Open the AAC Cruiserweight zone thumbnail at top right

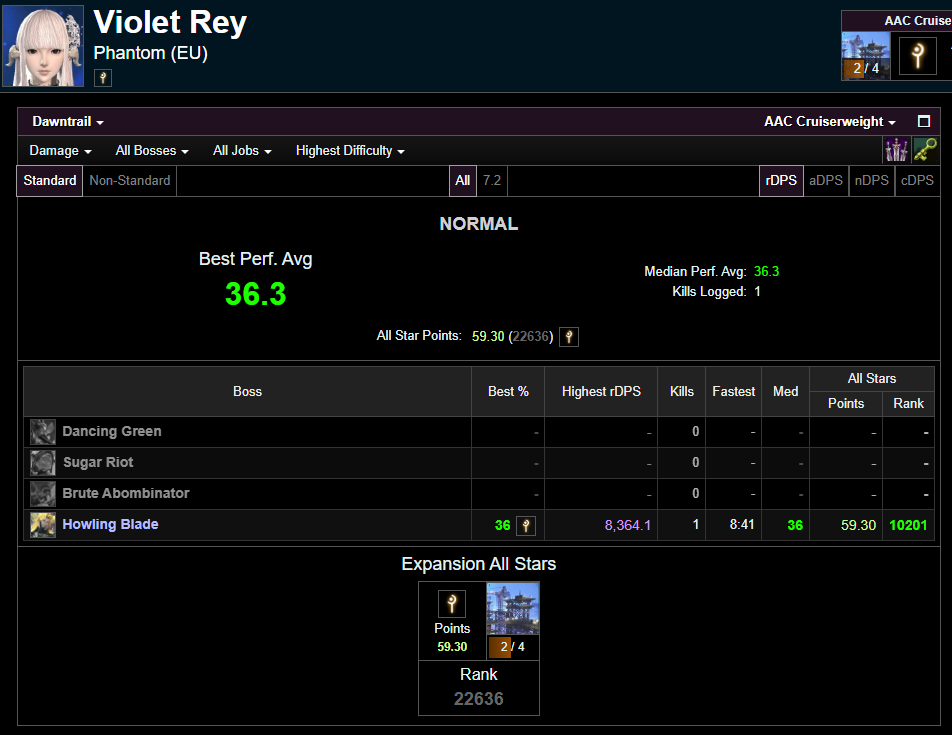(866, 55)
